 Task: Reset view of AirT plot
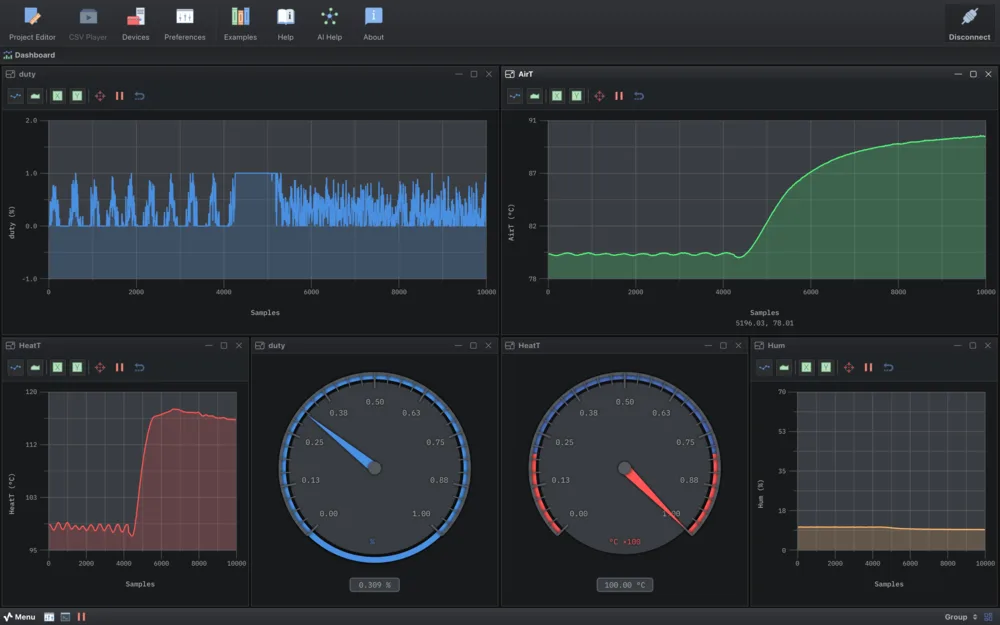(638, 96)
